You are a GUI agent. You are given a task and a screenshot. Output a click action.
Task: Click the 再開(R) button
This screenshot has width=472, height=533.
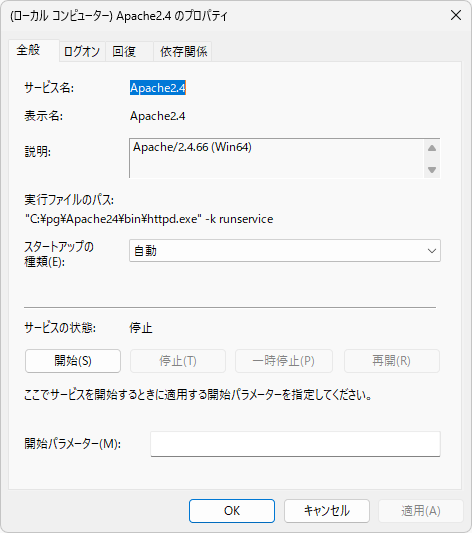point(392,361)
